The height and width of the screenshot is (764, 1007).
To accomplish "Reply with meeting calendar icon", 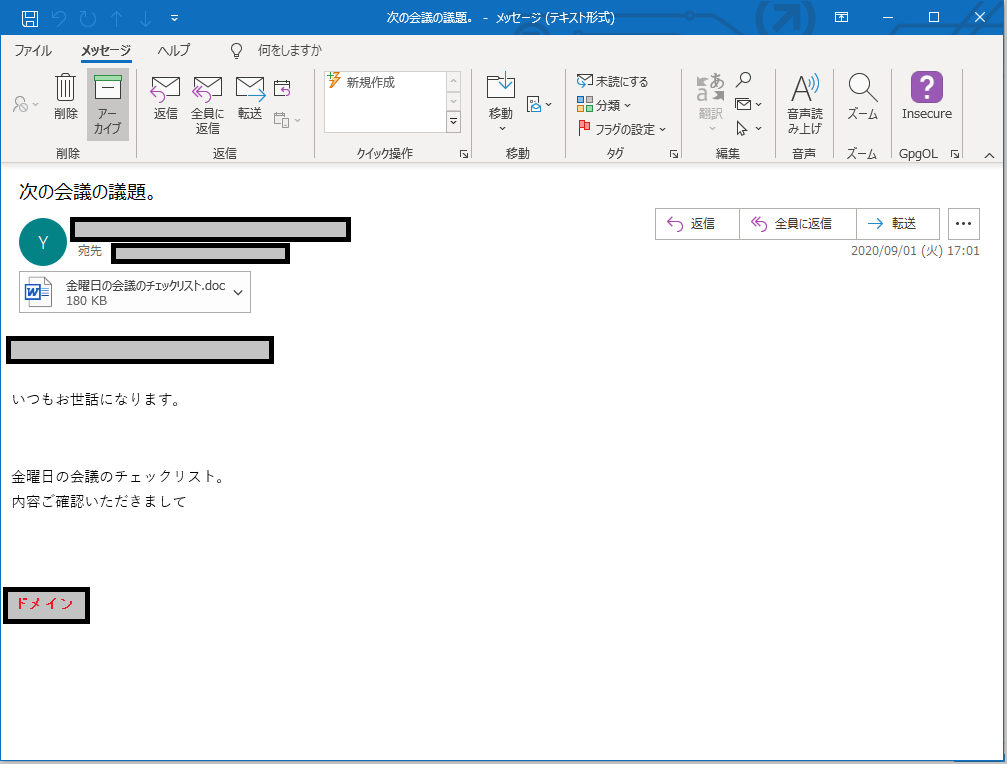I will click(x=282, y=88).
